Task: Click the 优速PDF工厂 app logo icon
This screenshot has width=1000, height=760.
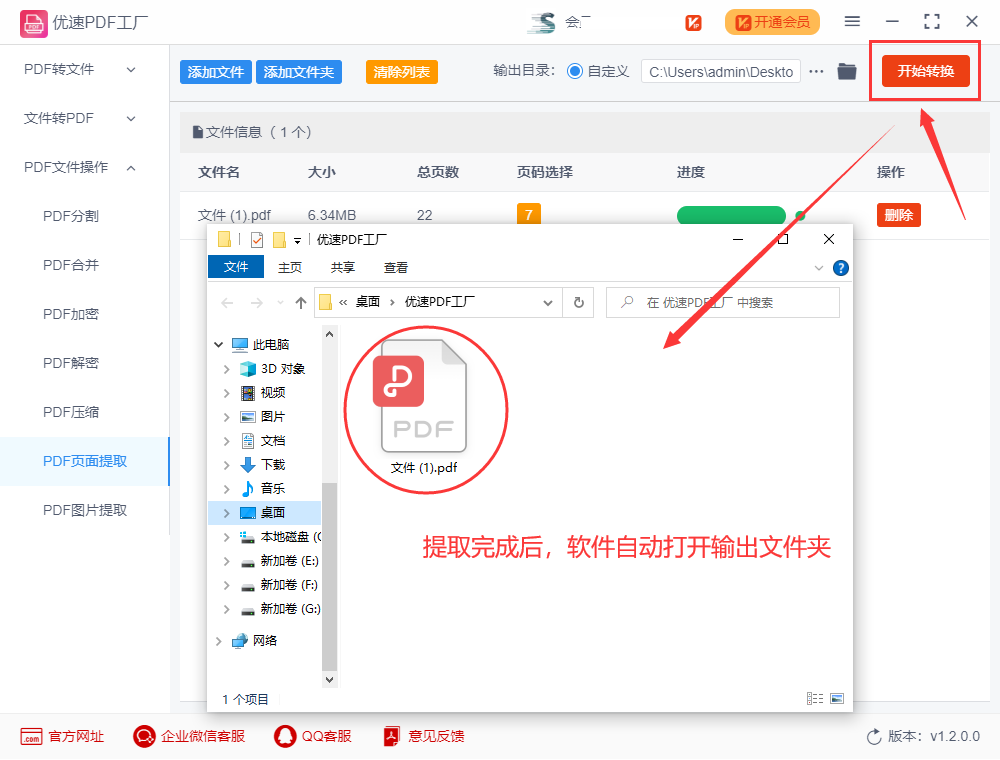Action: [33, 24]
